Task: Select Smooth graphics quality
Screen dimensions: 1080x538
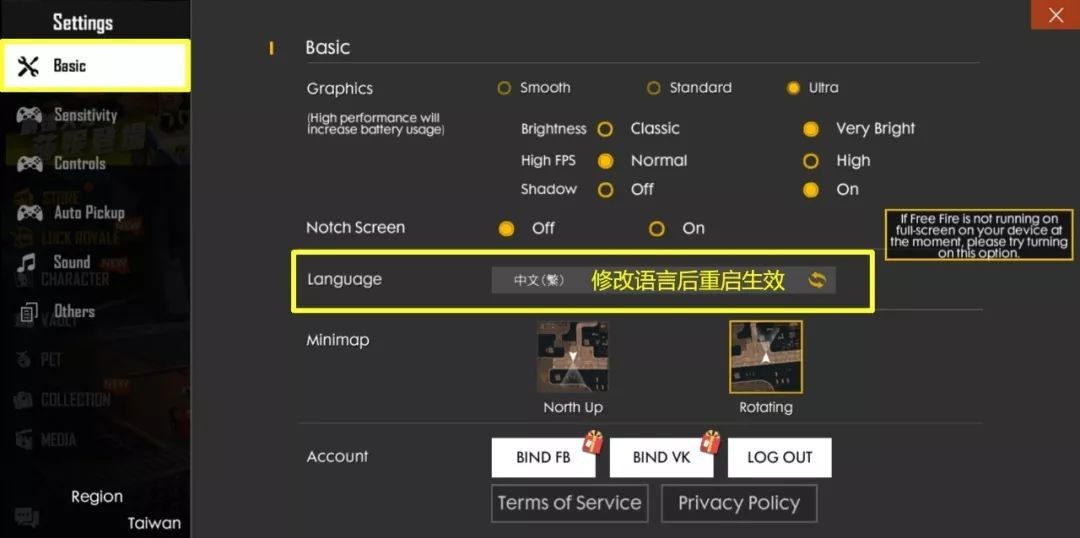Action: [504, 88]
